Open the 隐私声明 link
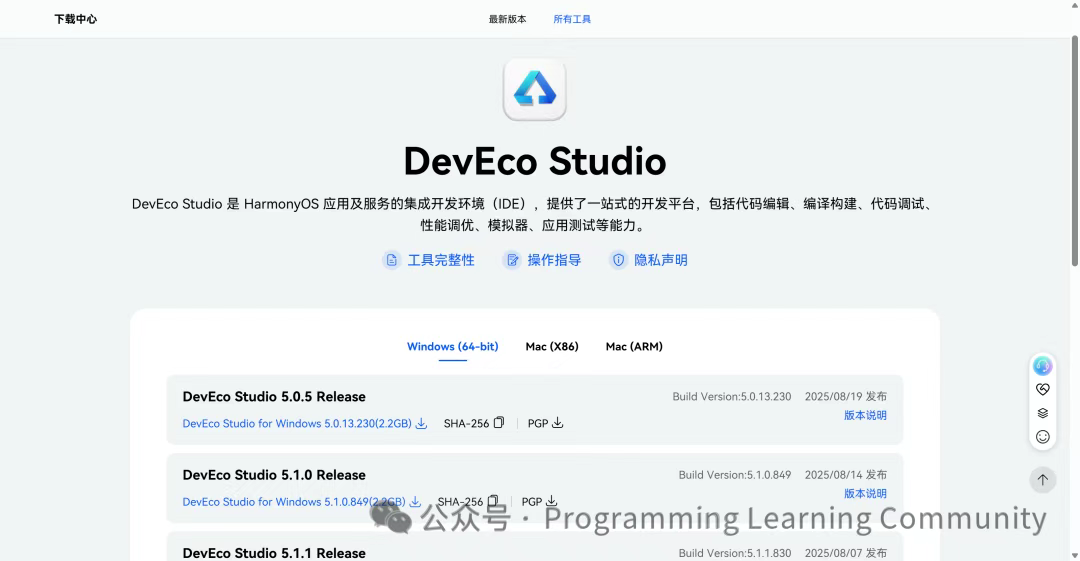This screenshot has height=561, width=1080. (x=661, y=260)
